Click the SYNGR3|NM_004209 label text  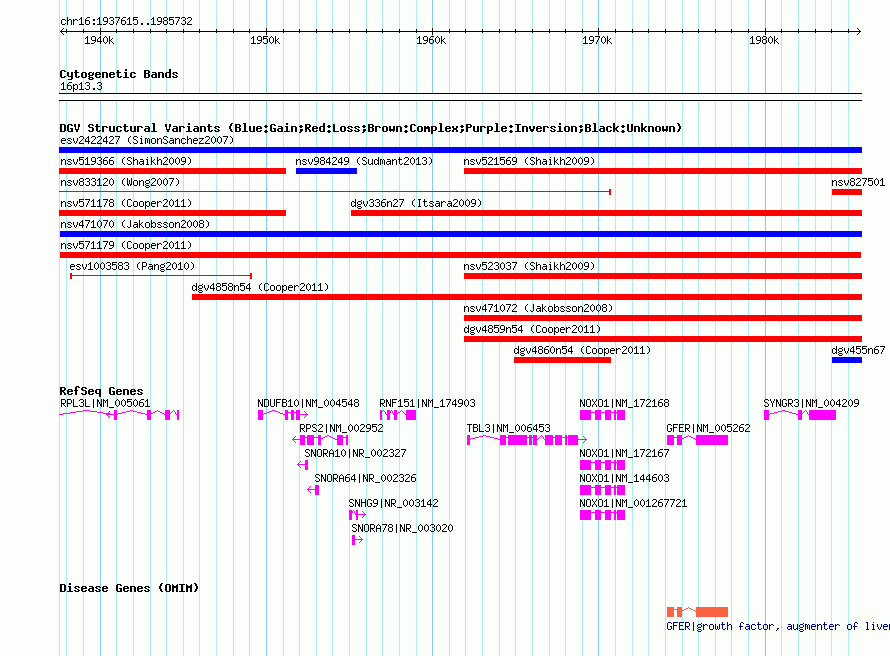[x=811, y=403]
